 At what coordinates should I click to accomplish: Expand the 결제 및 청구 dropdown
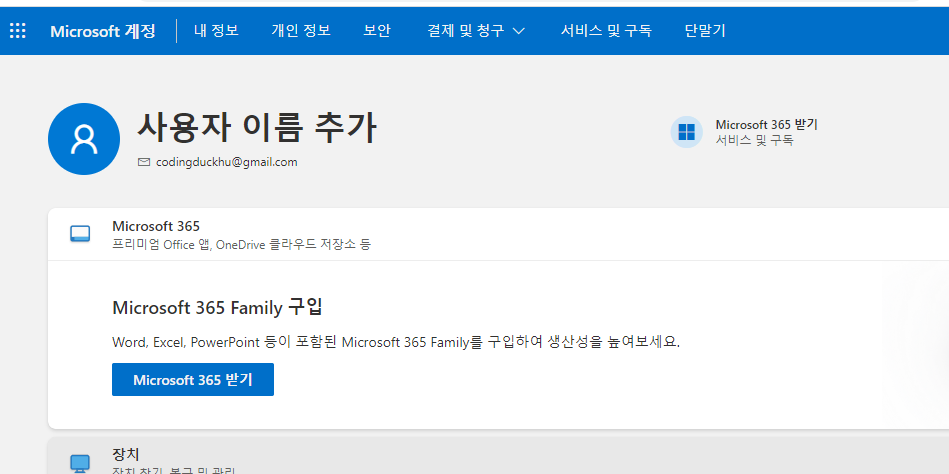tap(476, 30)
